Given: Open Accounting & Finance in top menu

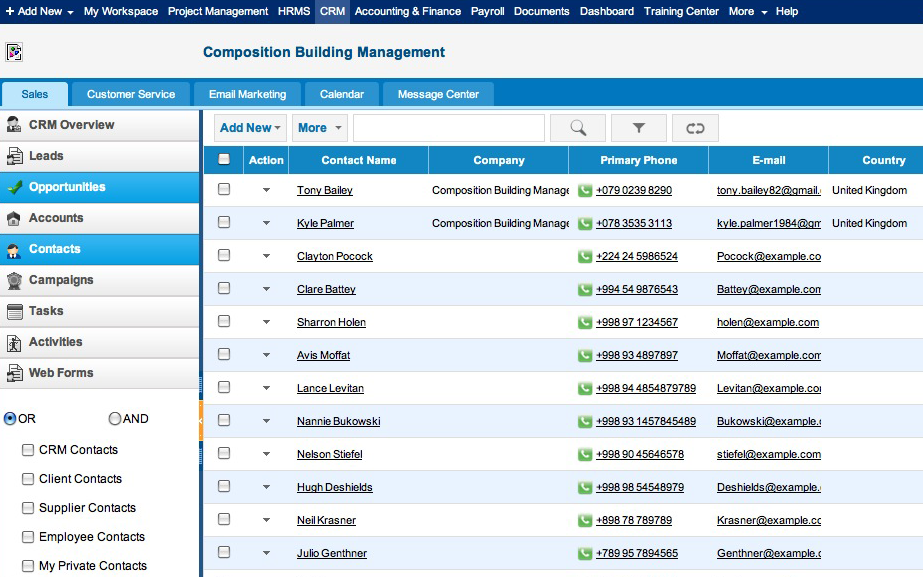Looking at the screenshot, I should tap(407, 11).
